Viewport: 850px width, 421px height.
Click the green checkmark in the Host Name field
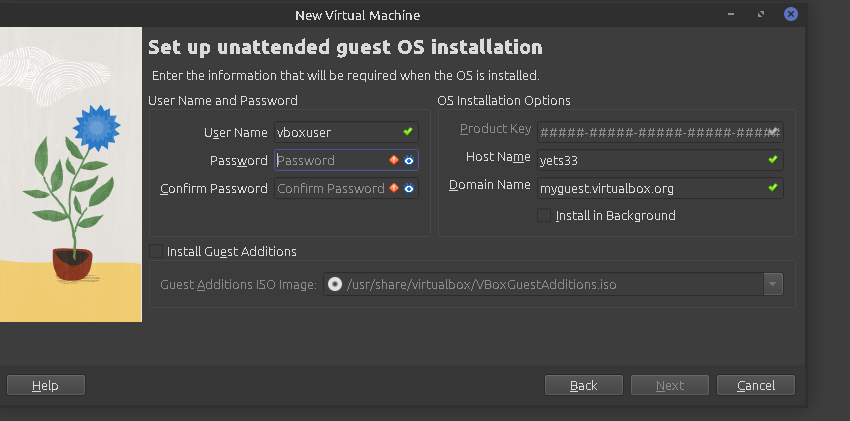click(772, 159)
